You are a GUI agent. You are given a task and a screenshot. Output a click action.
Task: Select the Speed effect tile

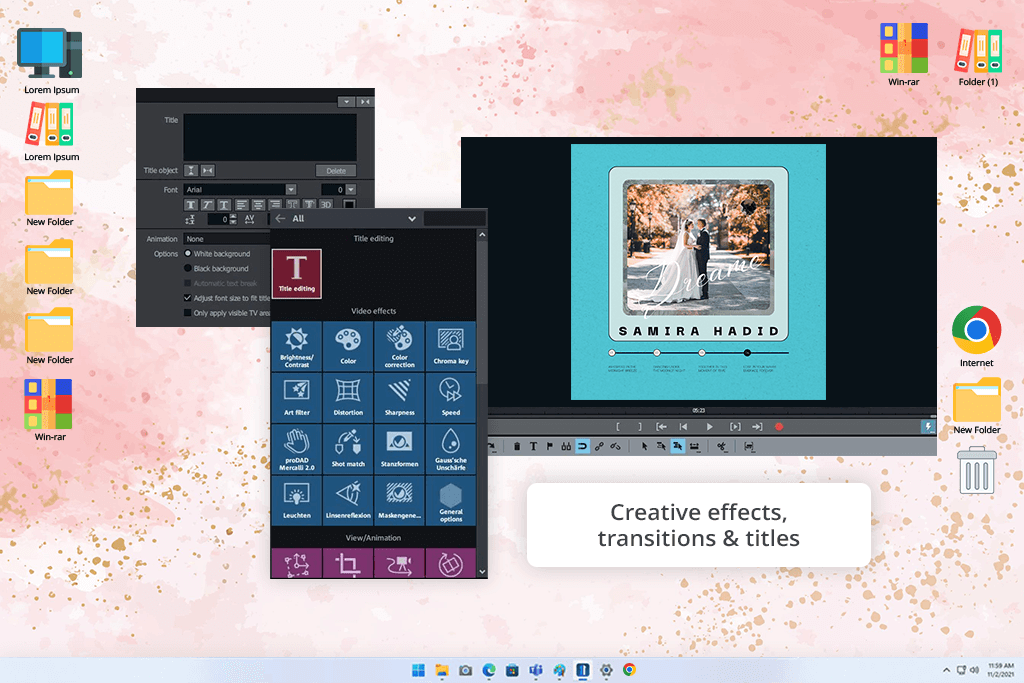click(x=451, y=398)
